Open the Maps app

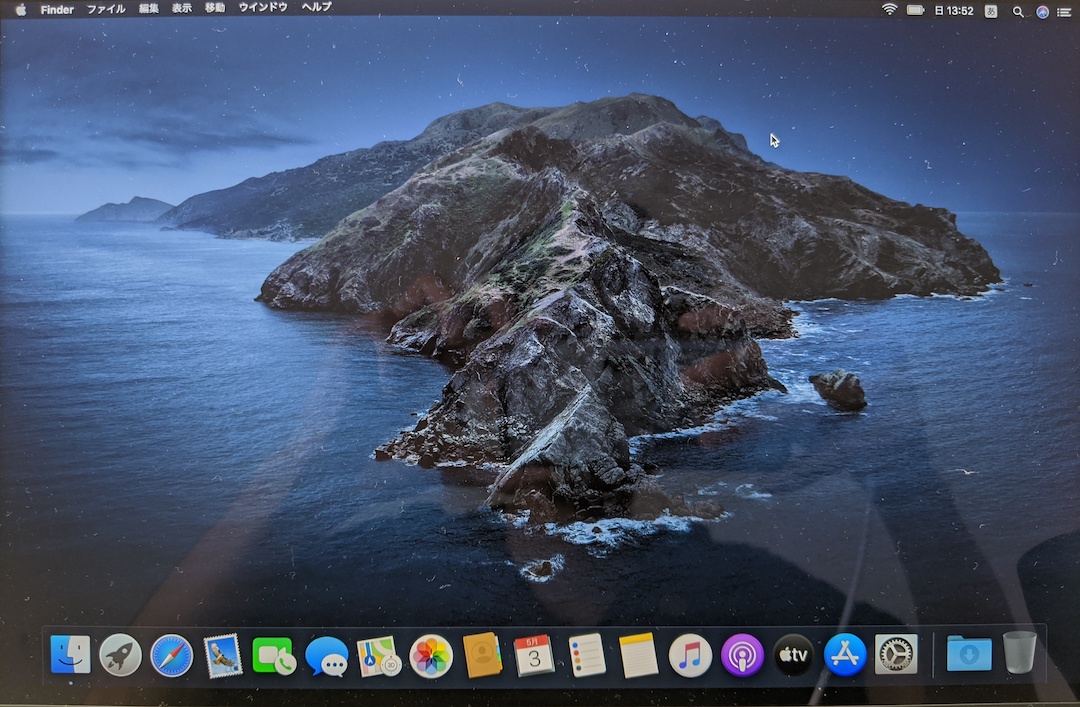pos(379,655)
